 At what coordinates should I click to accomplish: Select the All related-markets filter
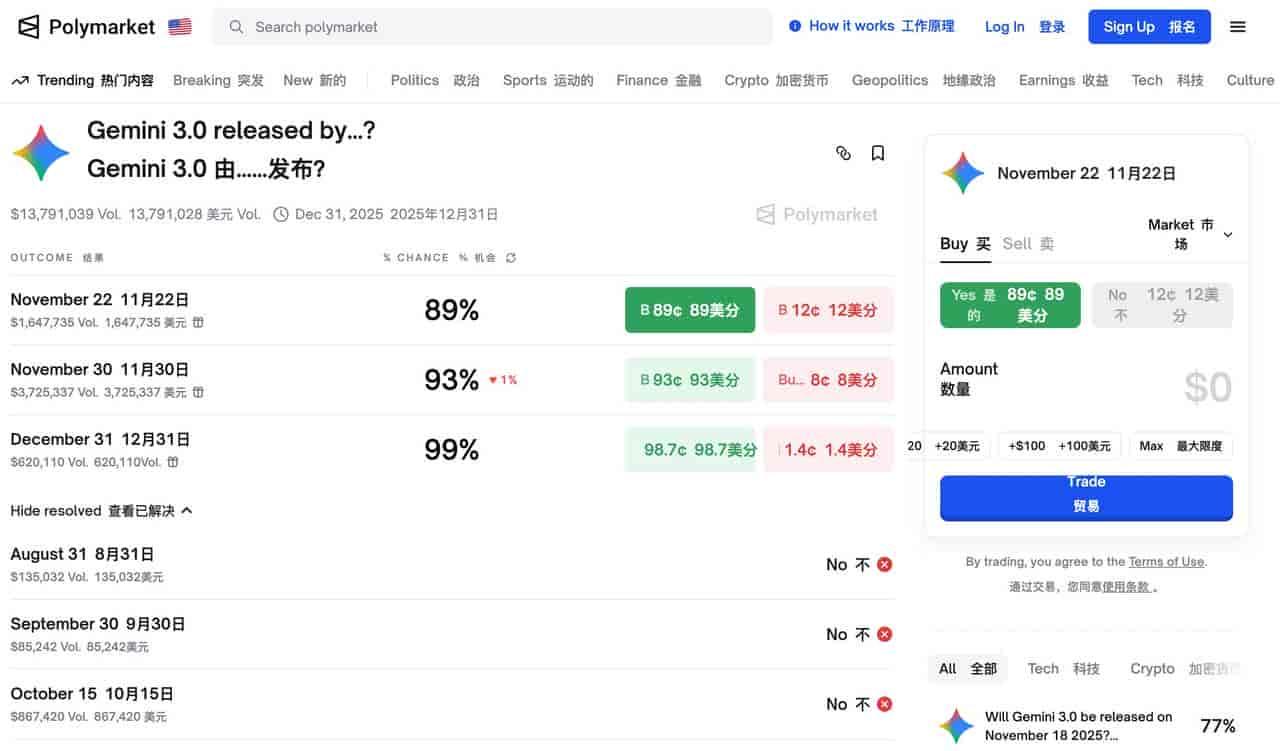coord(967,669)
